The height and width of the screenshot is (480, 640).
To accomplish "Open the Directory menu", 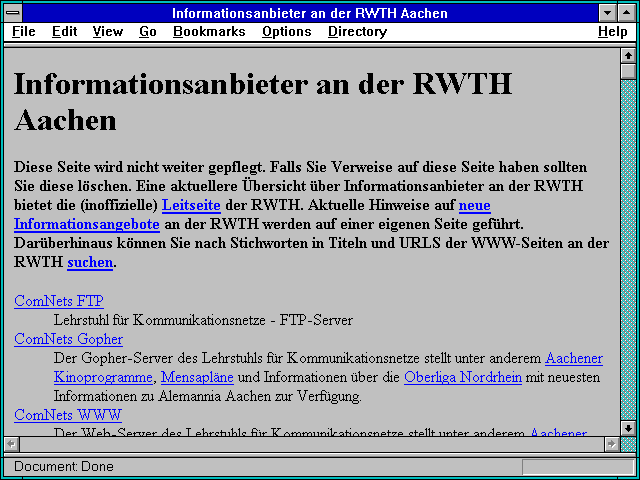I will click(358, 32).
